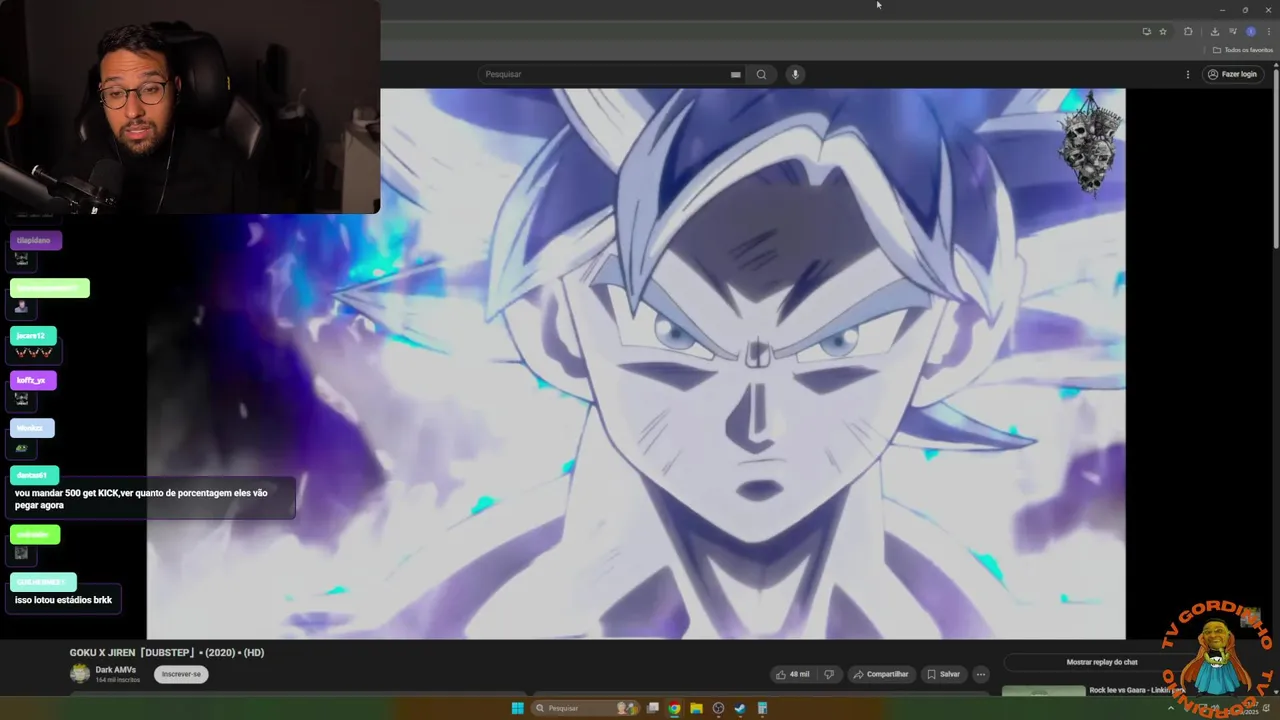
Task: Open Chrome three-dot main menu
Action: pos(1269,31)
